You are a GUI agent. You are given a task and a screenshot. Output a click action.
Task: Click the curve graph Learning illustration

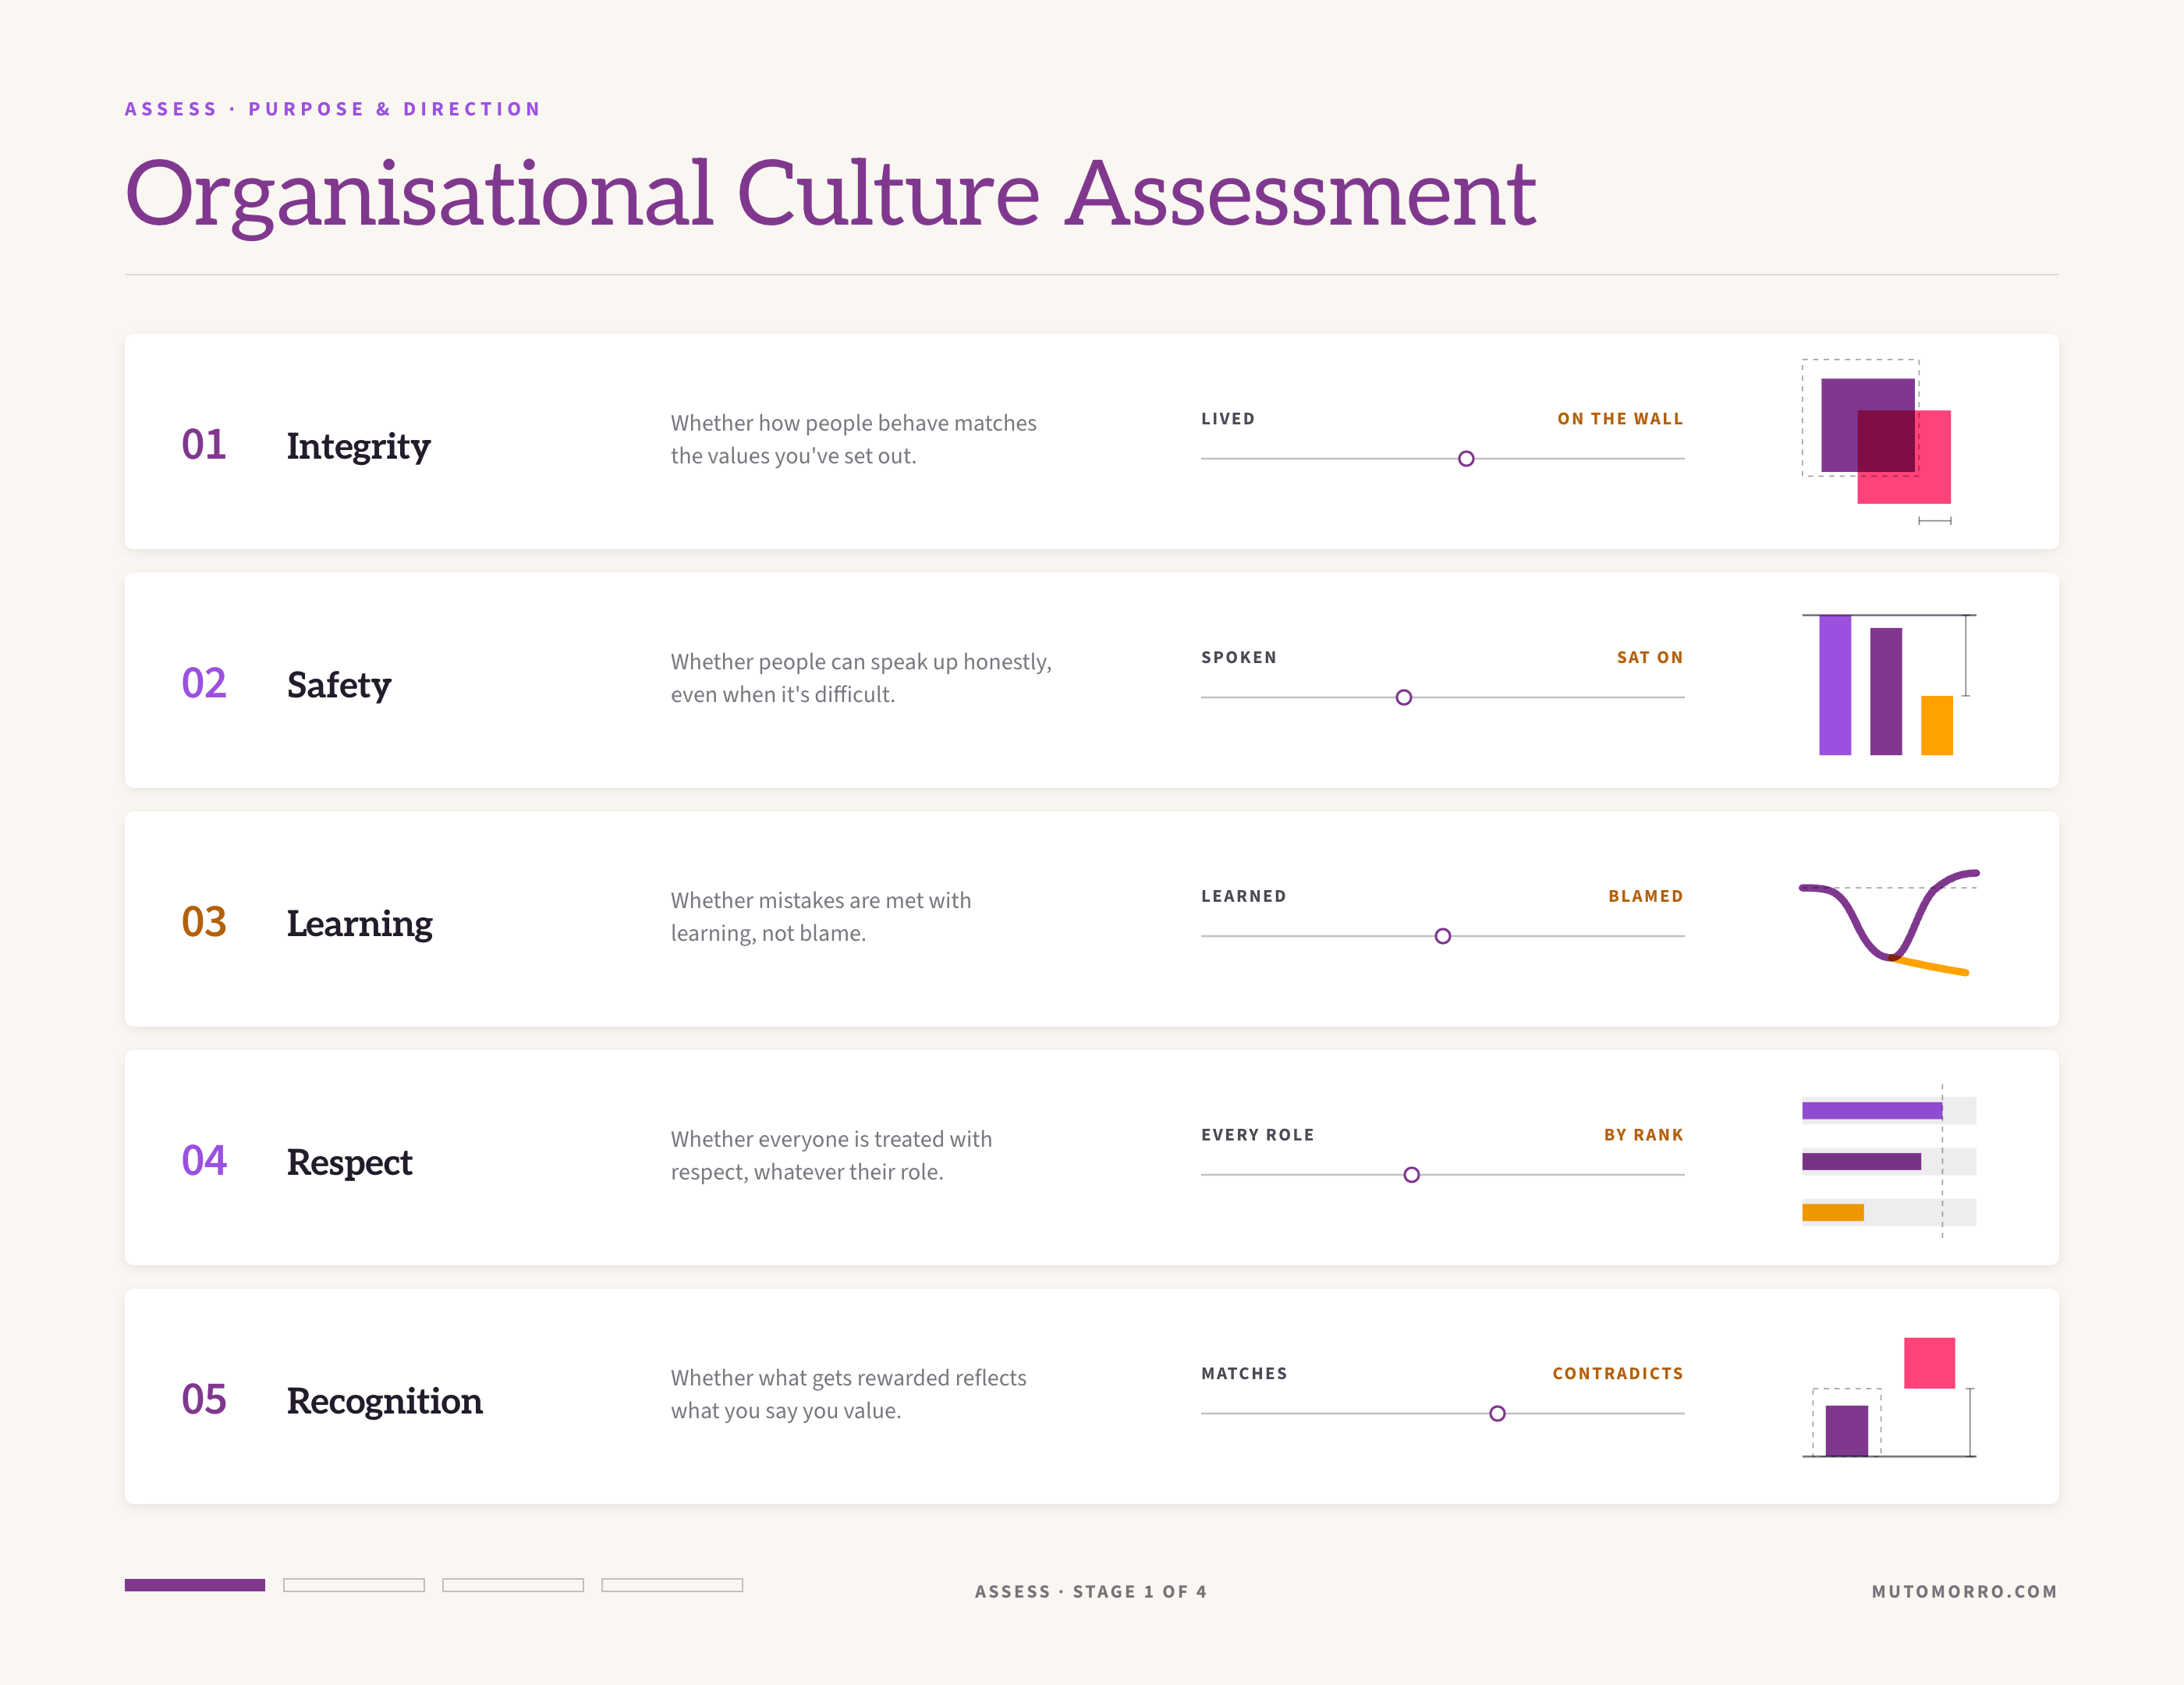pyautogui.click(x=1889, y=922)
